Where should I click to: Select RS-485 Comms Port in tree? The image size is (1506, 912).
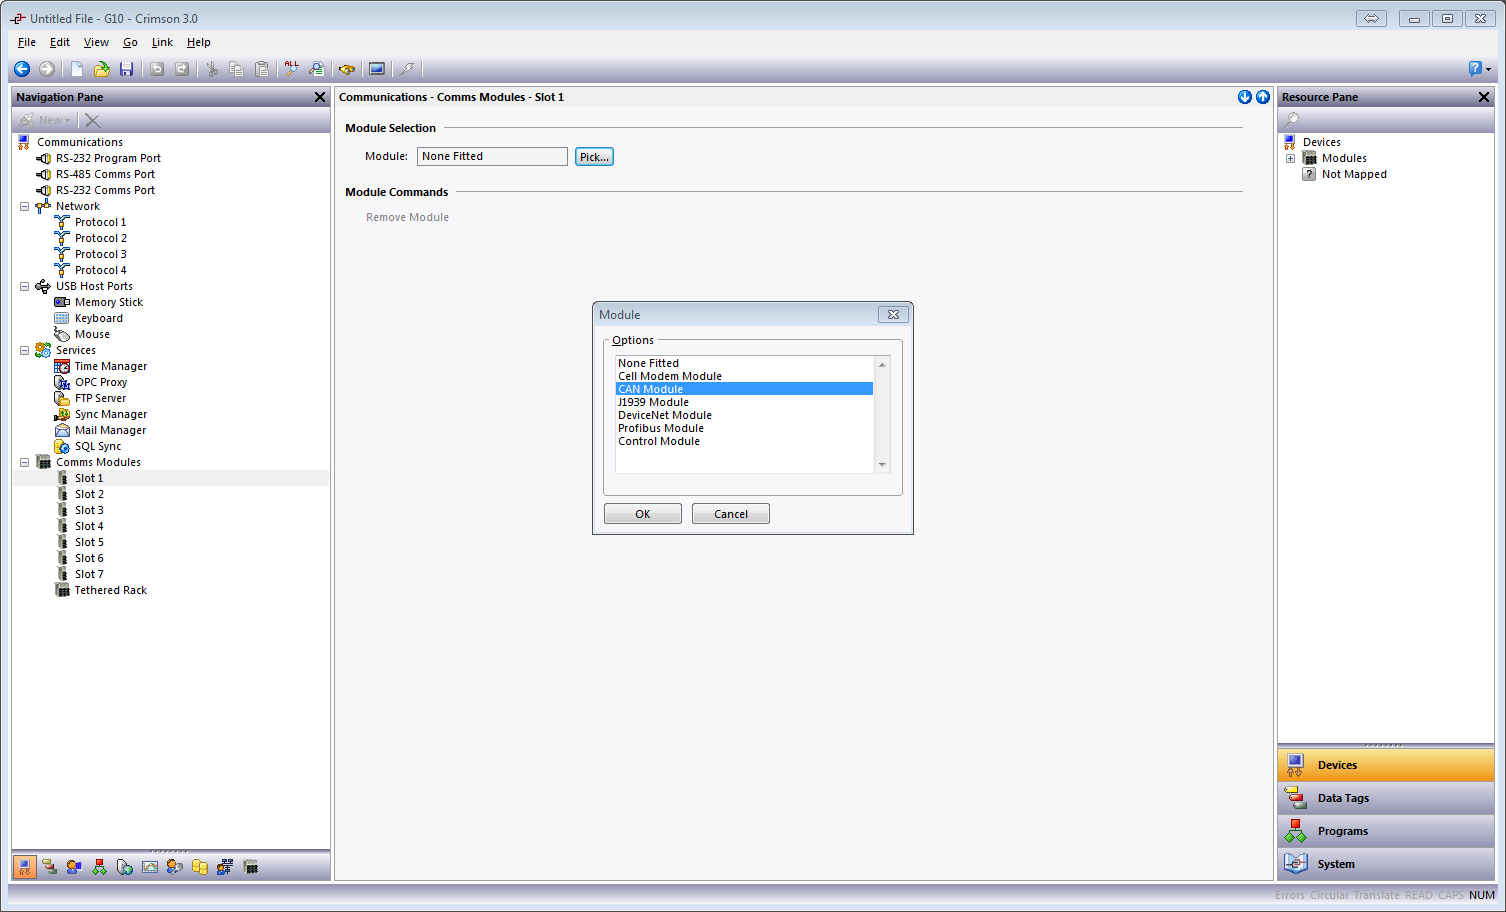click(105, 174)
